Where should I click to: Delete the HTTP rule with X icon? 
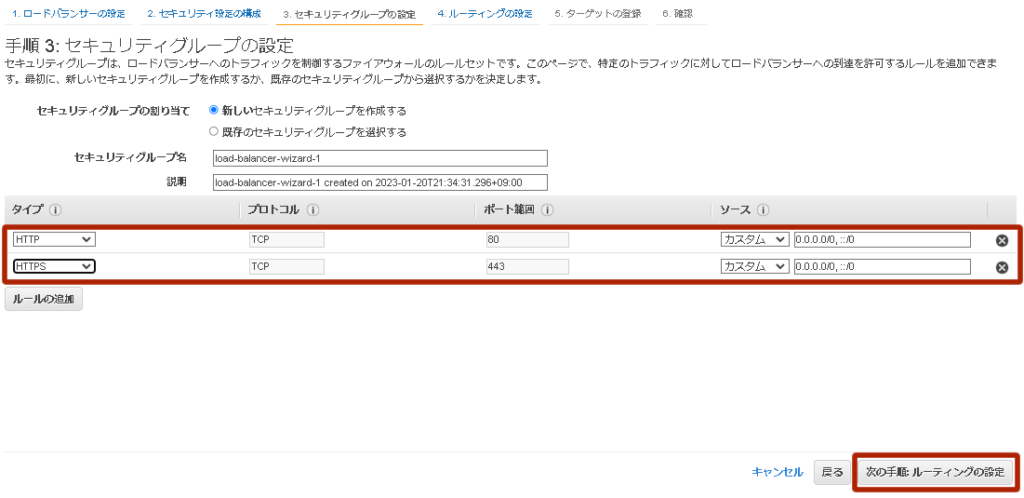click(1001, 241)
